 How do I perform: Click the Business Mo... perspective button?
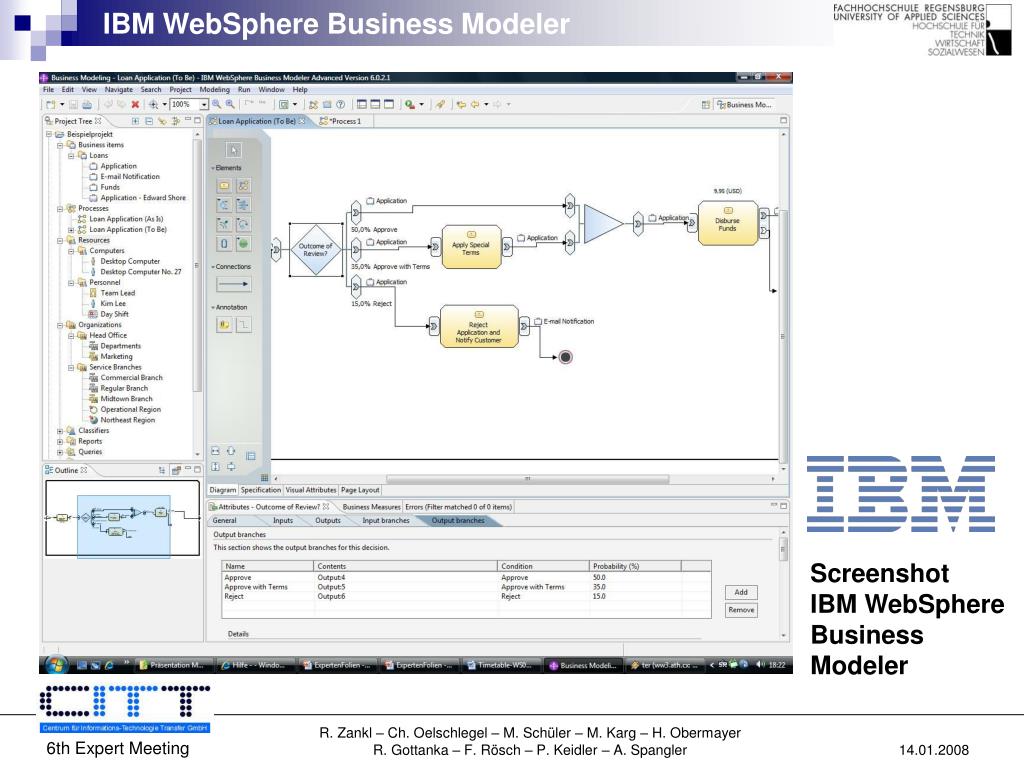tap(744, 104)
